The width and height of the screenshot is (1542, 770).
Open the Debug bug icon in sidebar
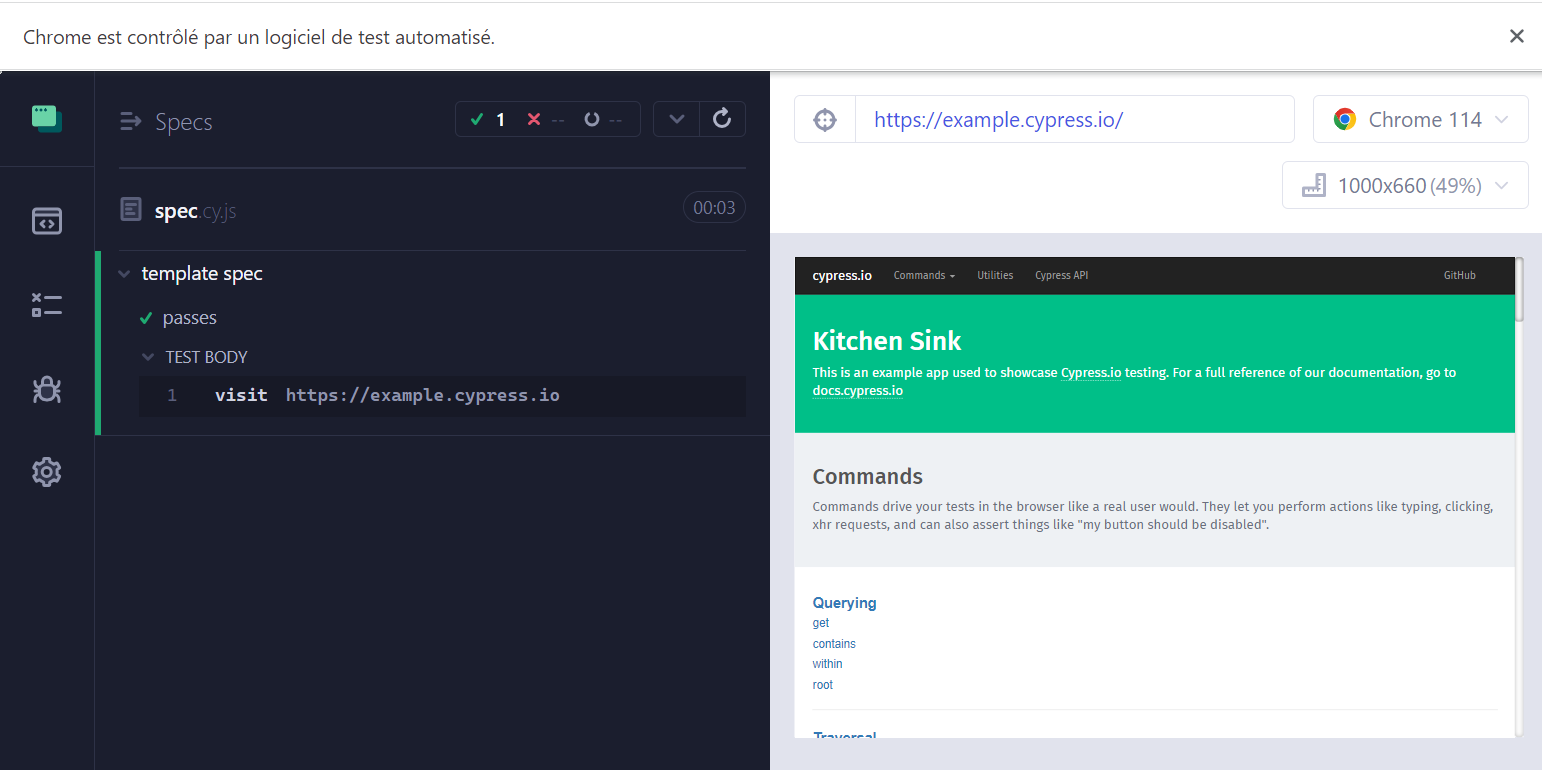click(47, 389)
